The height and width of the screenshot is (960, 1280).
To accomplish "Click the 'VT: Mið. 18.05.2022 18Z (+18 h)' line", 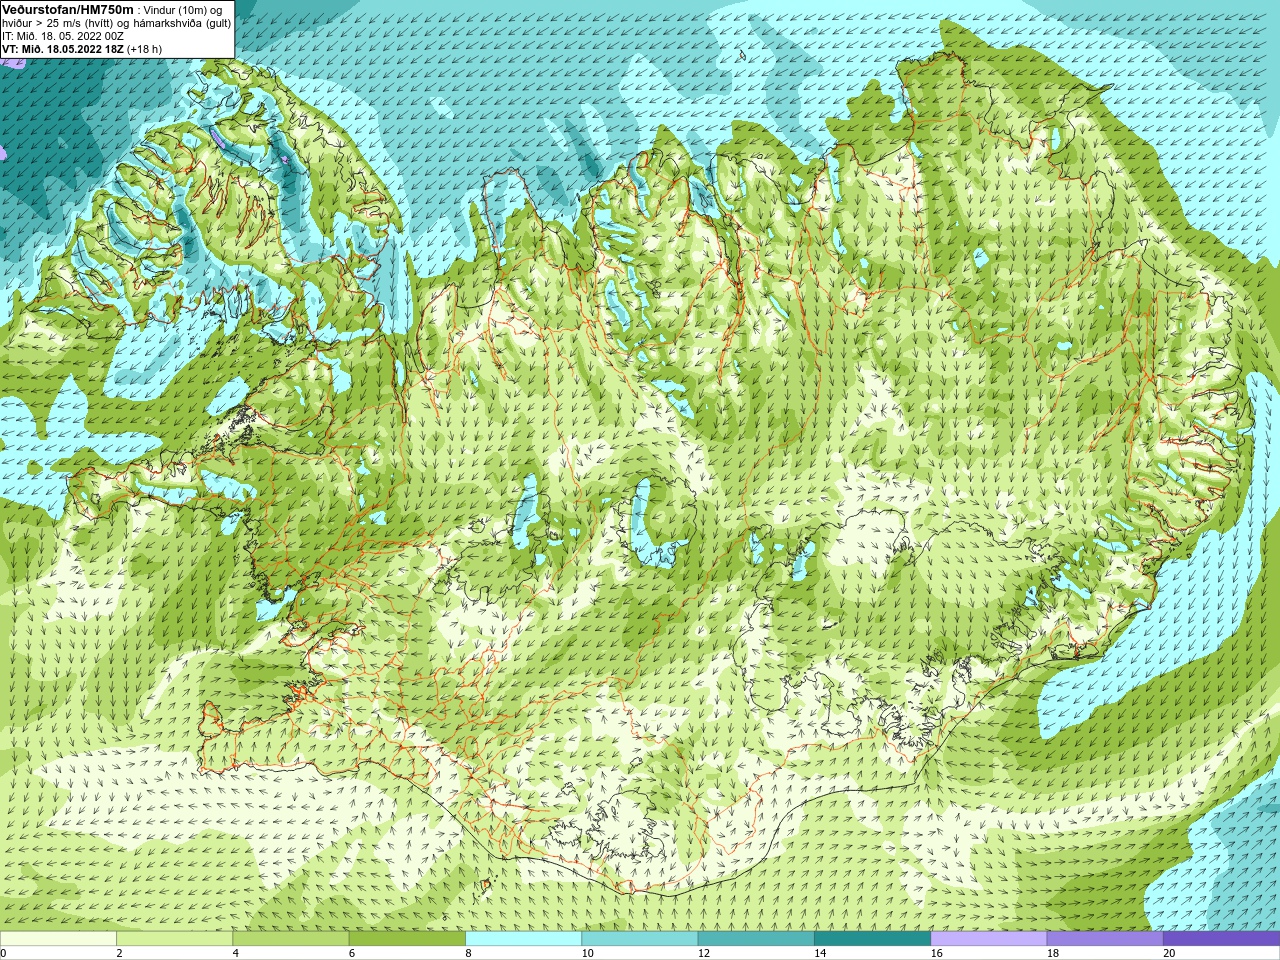I will (x=82, y=49).
